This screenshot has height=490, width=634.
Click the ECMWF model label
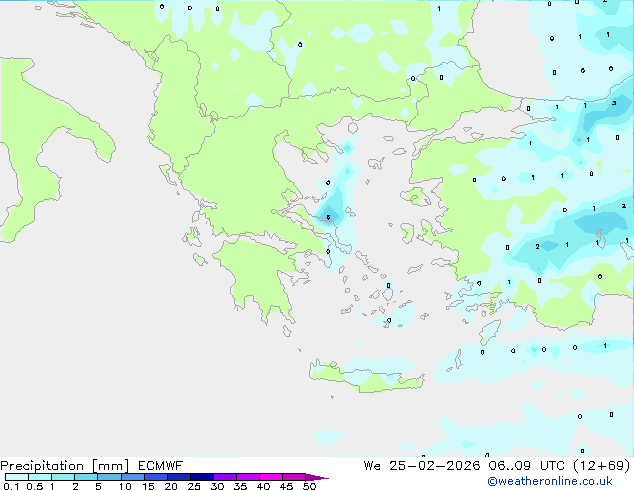(x=160, y=466)
